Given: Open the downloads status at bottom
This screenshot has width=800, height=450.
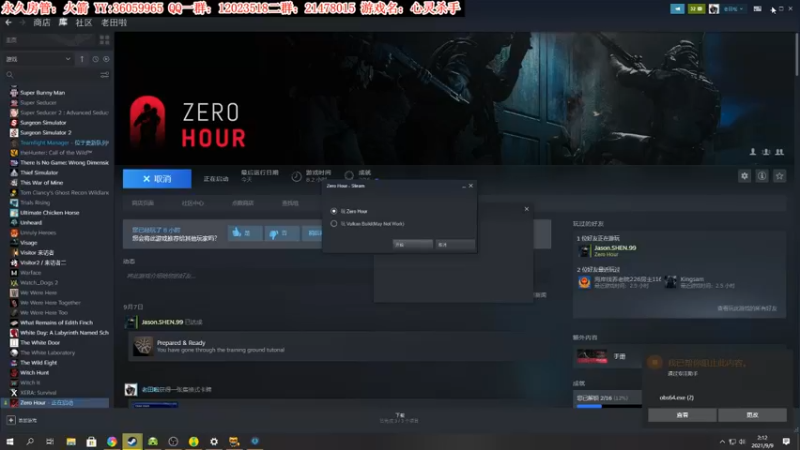Looking at the screenshot, I should (x=399, y=418).
